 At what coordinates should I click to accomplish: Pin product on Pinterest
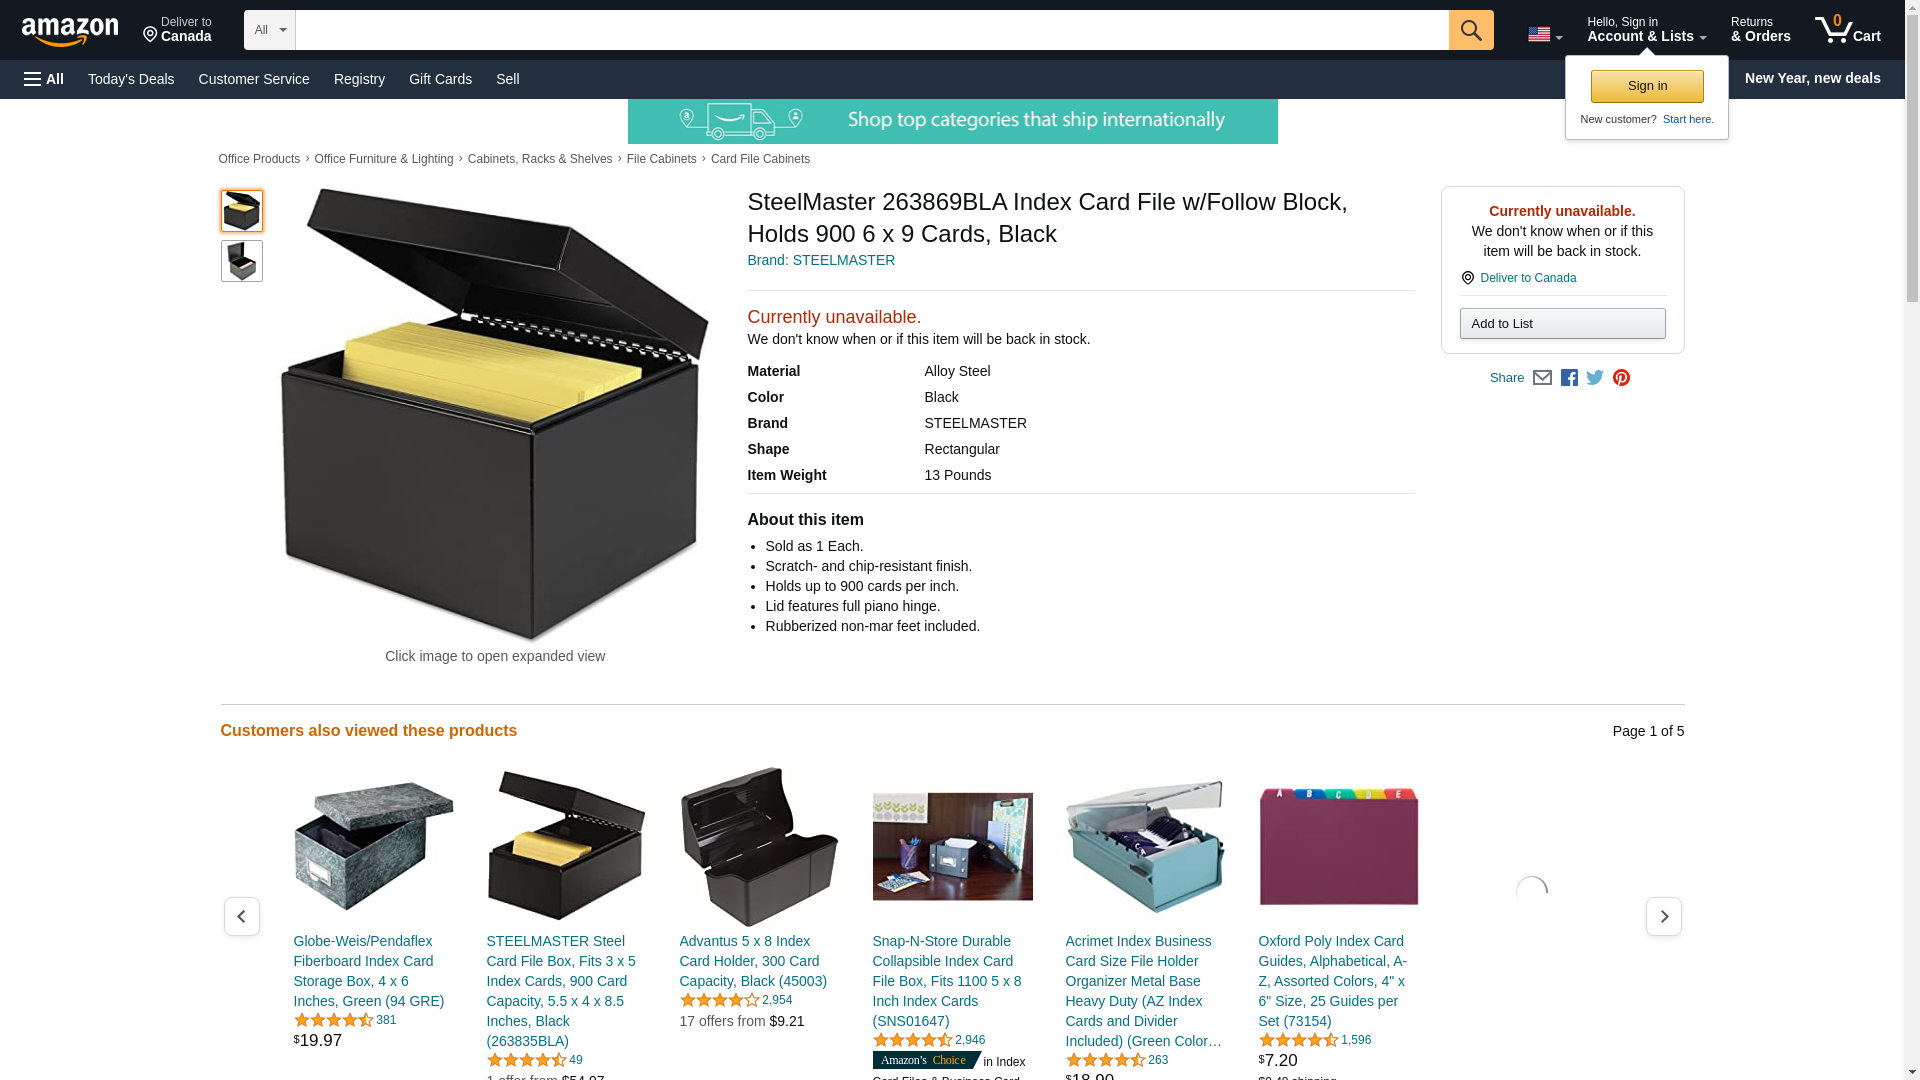(x=1621, y=378)
